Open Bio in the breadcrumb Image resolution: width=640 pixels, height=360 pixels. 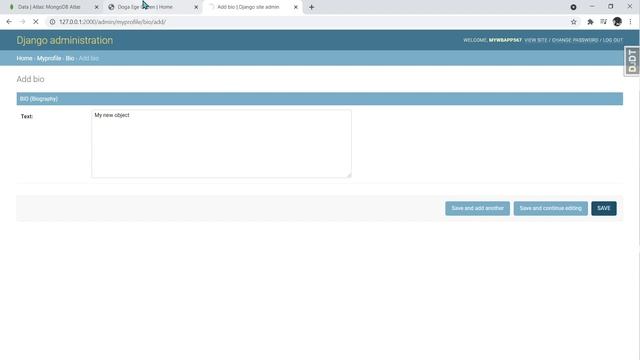[70, 58]
